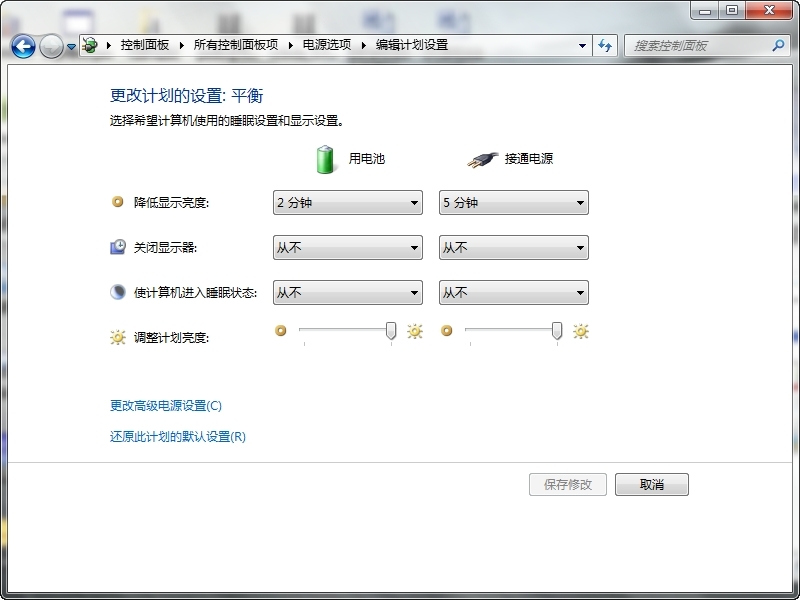Click on-battery brightness slider thumb
The height and width of the screenshot is (600, 800).
(391, 331)
